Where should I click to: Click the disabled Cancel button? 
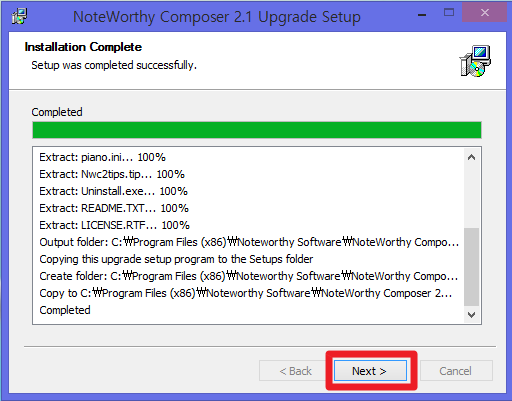click(456, 371)
